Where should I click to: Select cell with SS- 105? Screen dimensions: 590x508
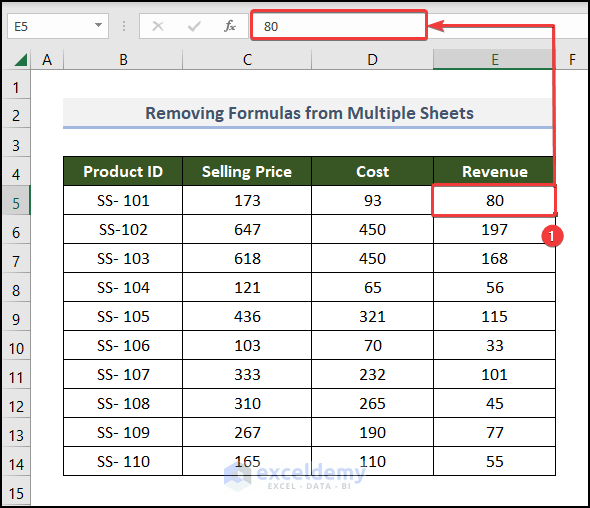coord(123,316)
